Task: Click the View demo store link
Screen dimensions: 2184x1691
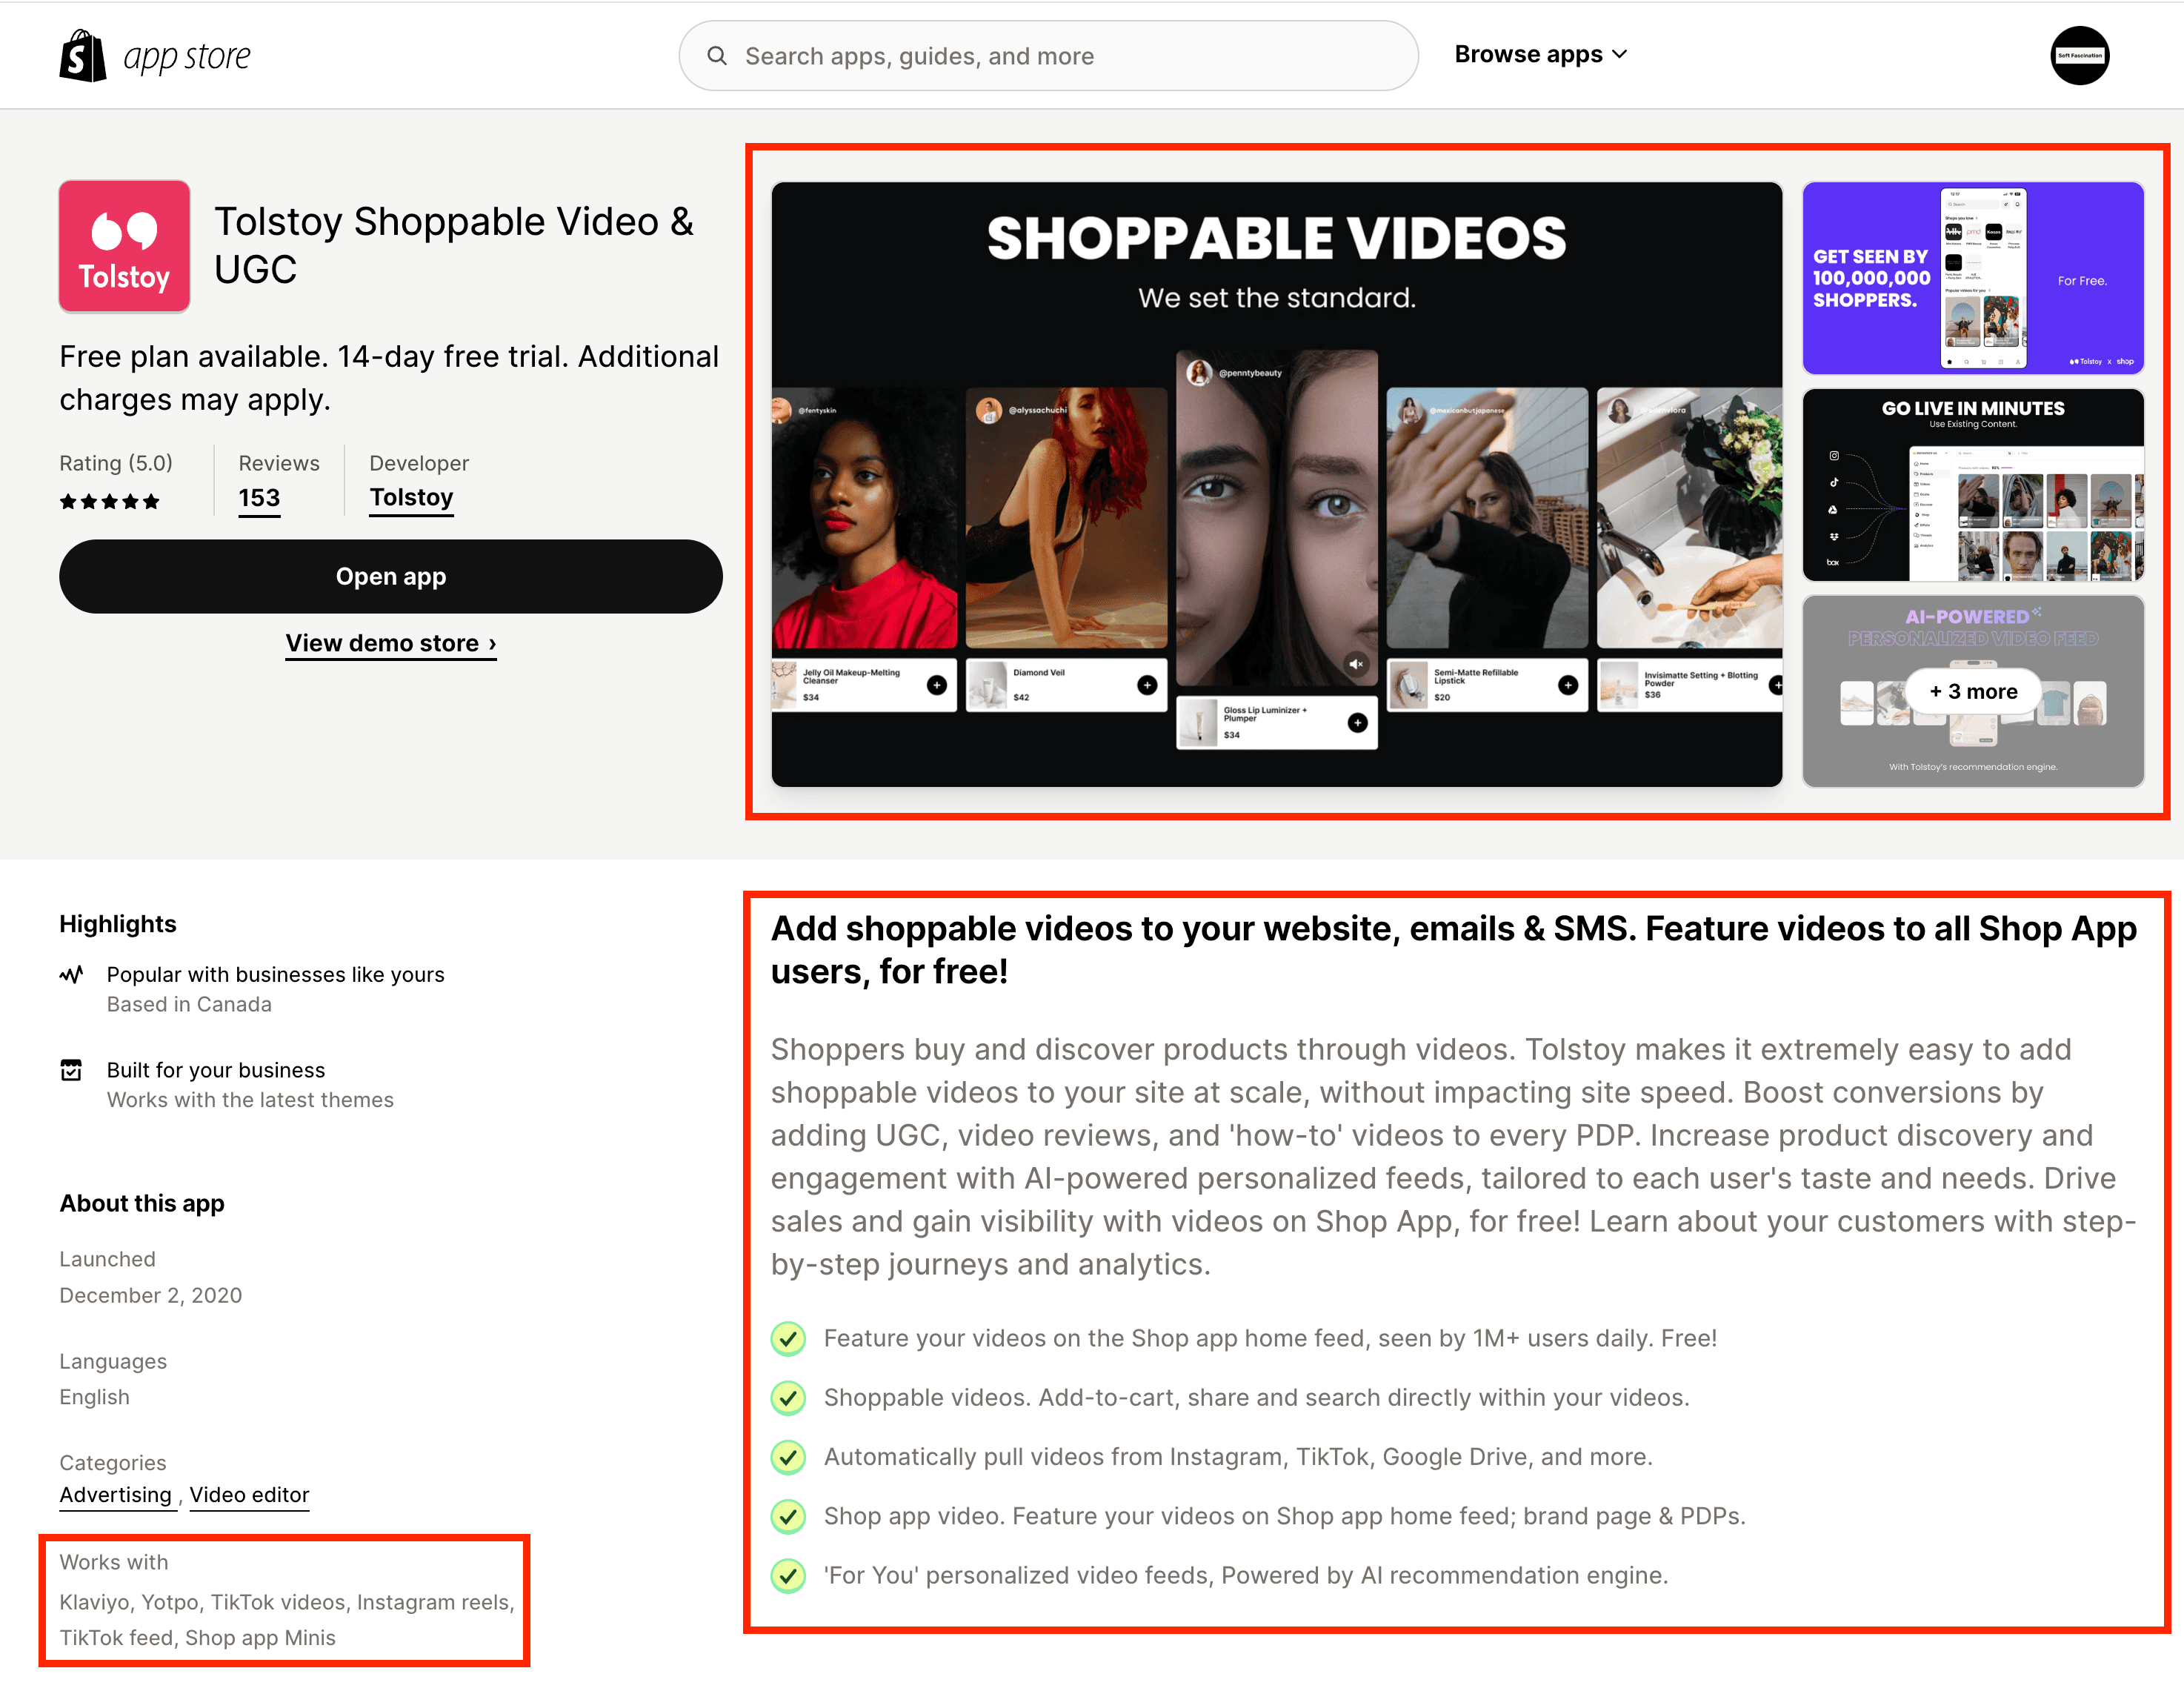Action: 388,642
